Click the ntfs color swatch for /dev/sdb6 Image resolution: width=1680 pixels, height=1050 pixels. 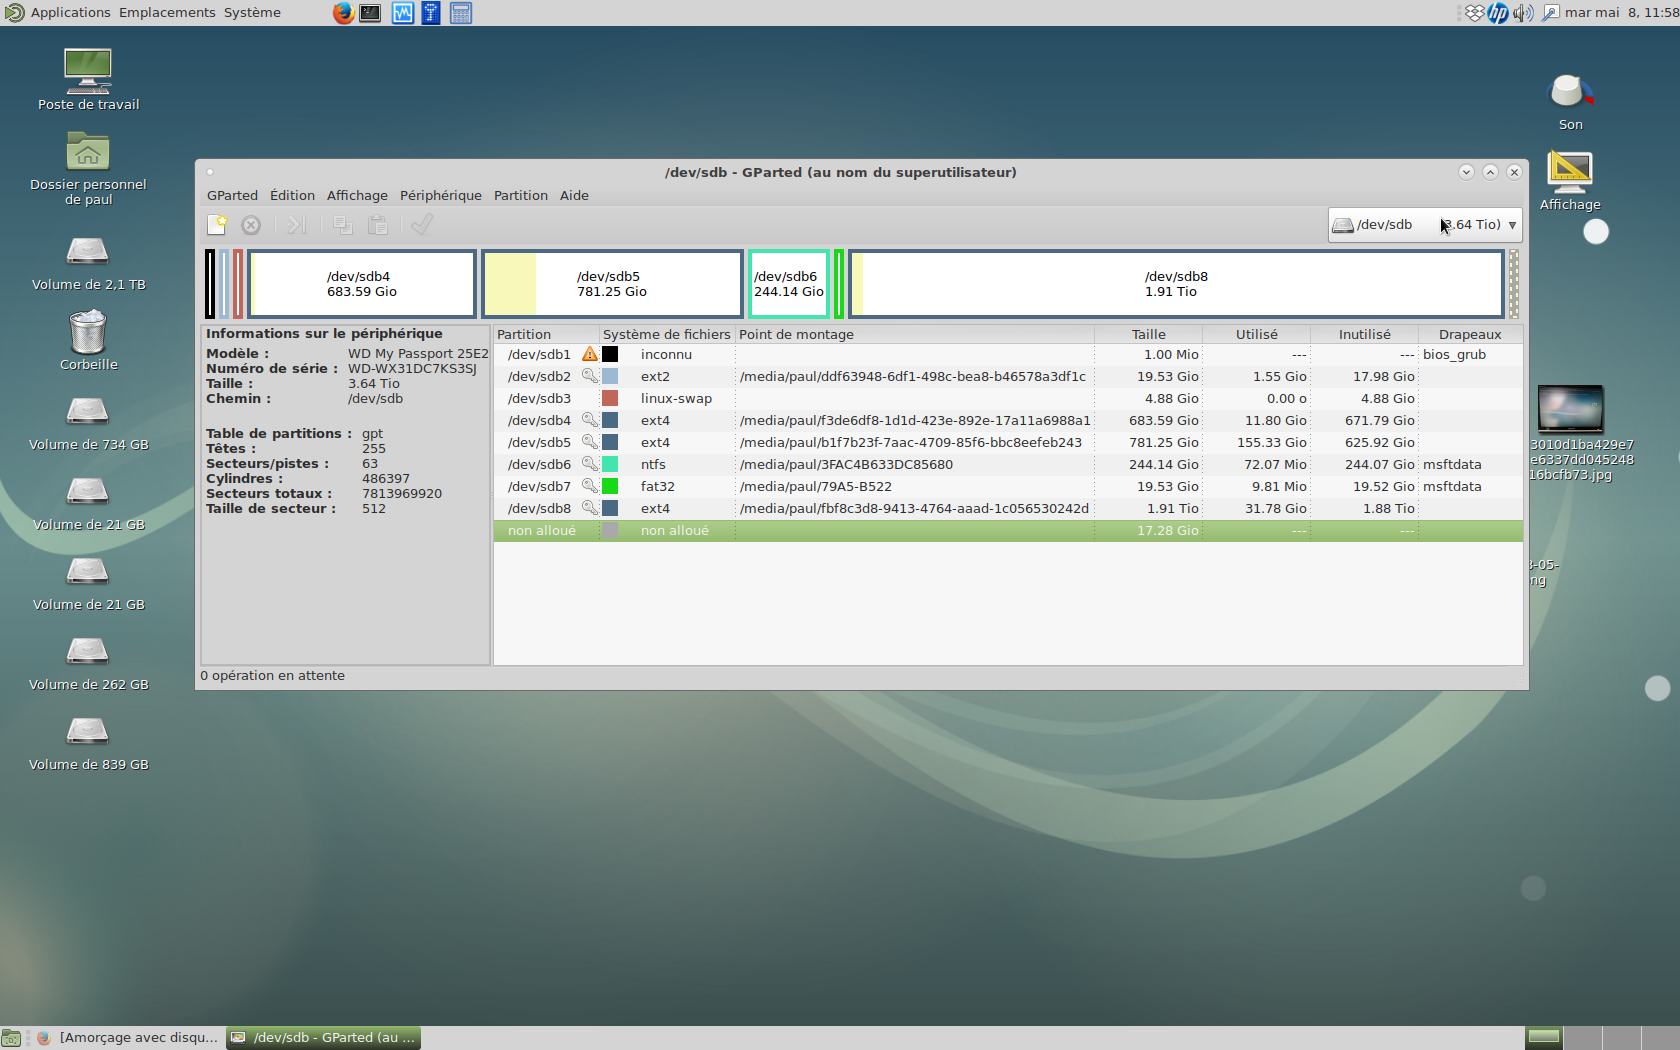(x=610, y=464)
